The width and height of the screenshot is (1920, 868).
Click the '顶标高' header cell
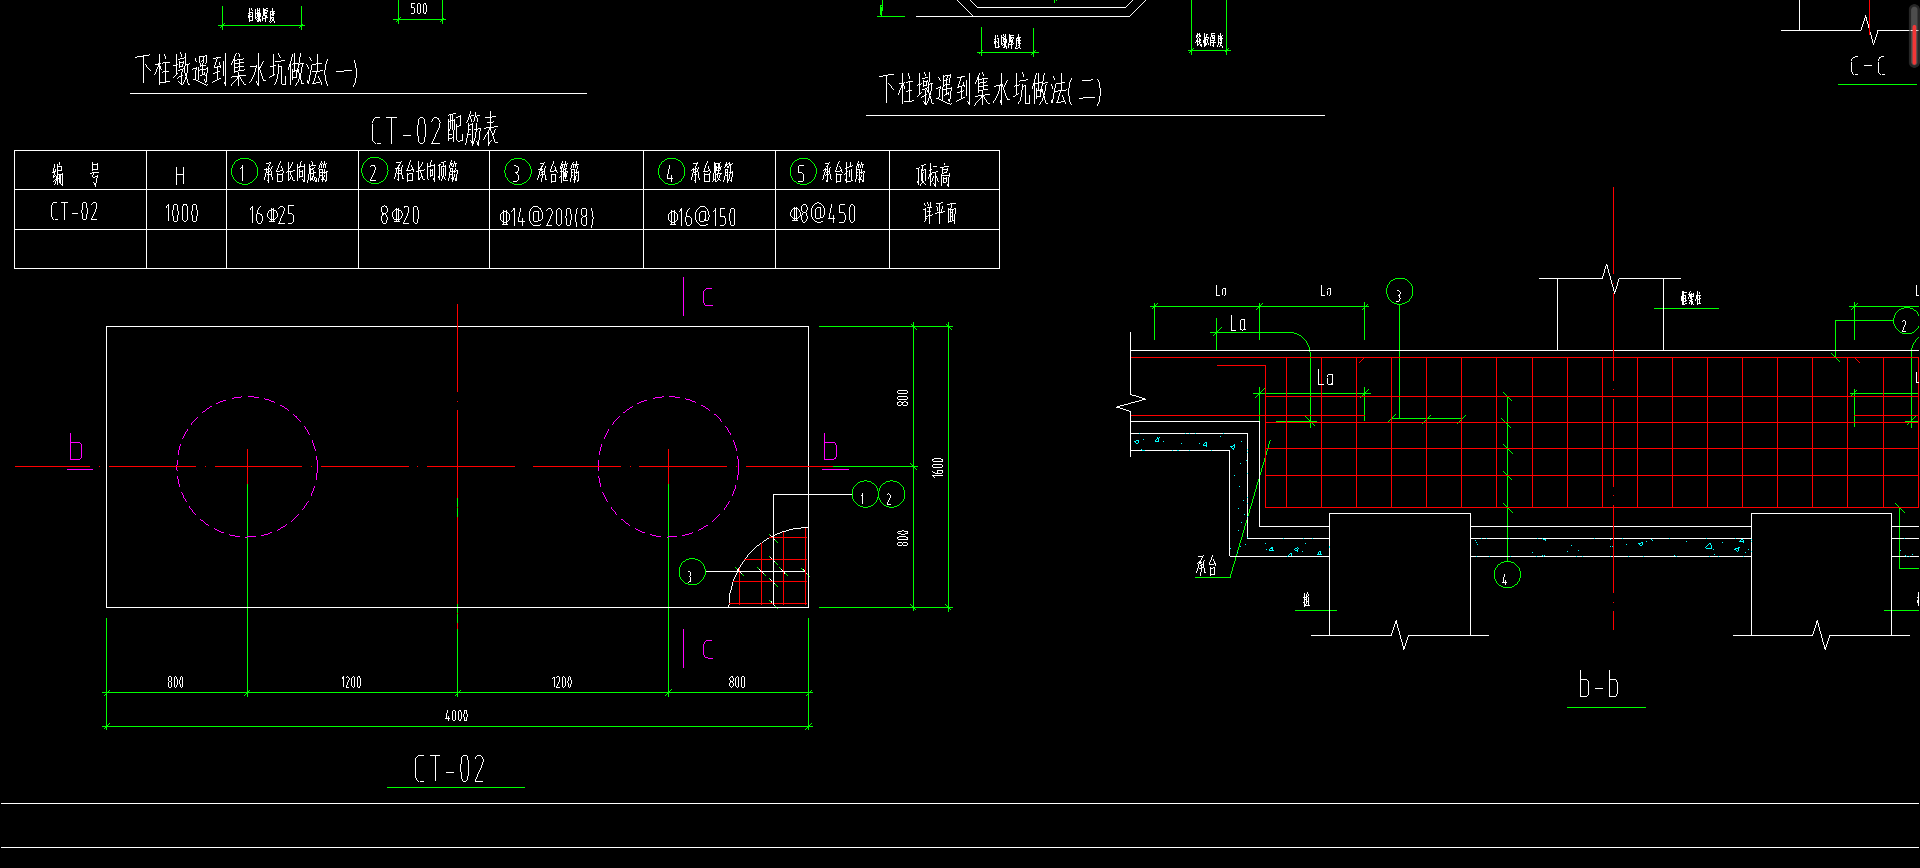click(x=944, y=170)
